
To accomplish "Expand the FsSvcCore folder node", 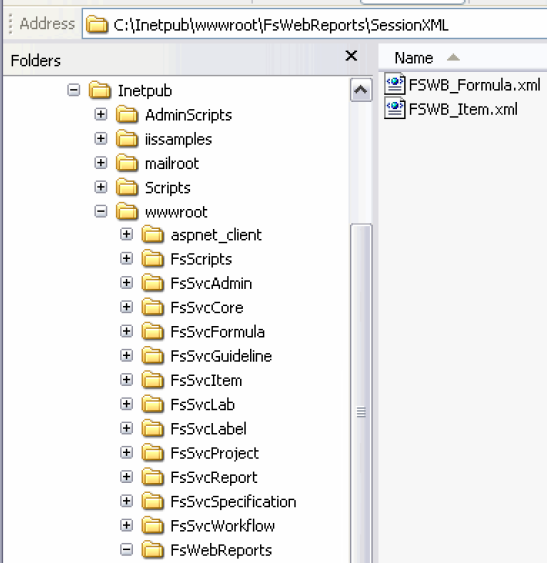I will click(x=126, y=307).
